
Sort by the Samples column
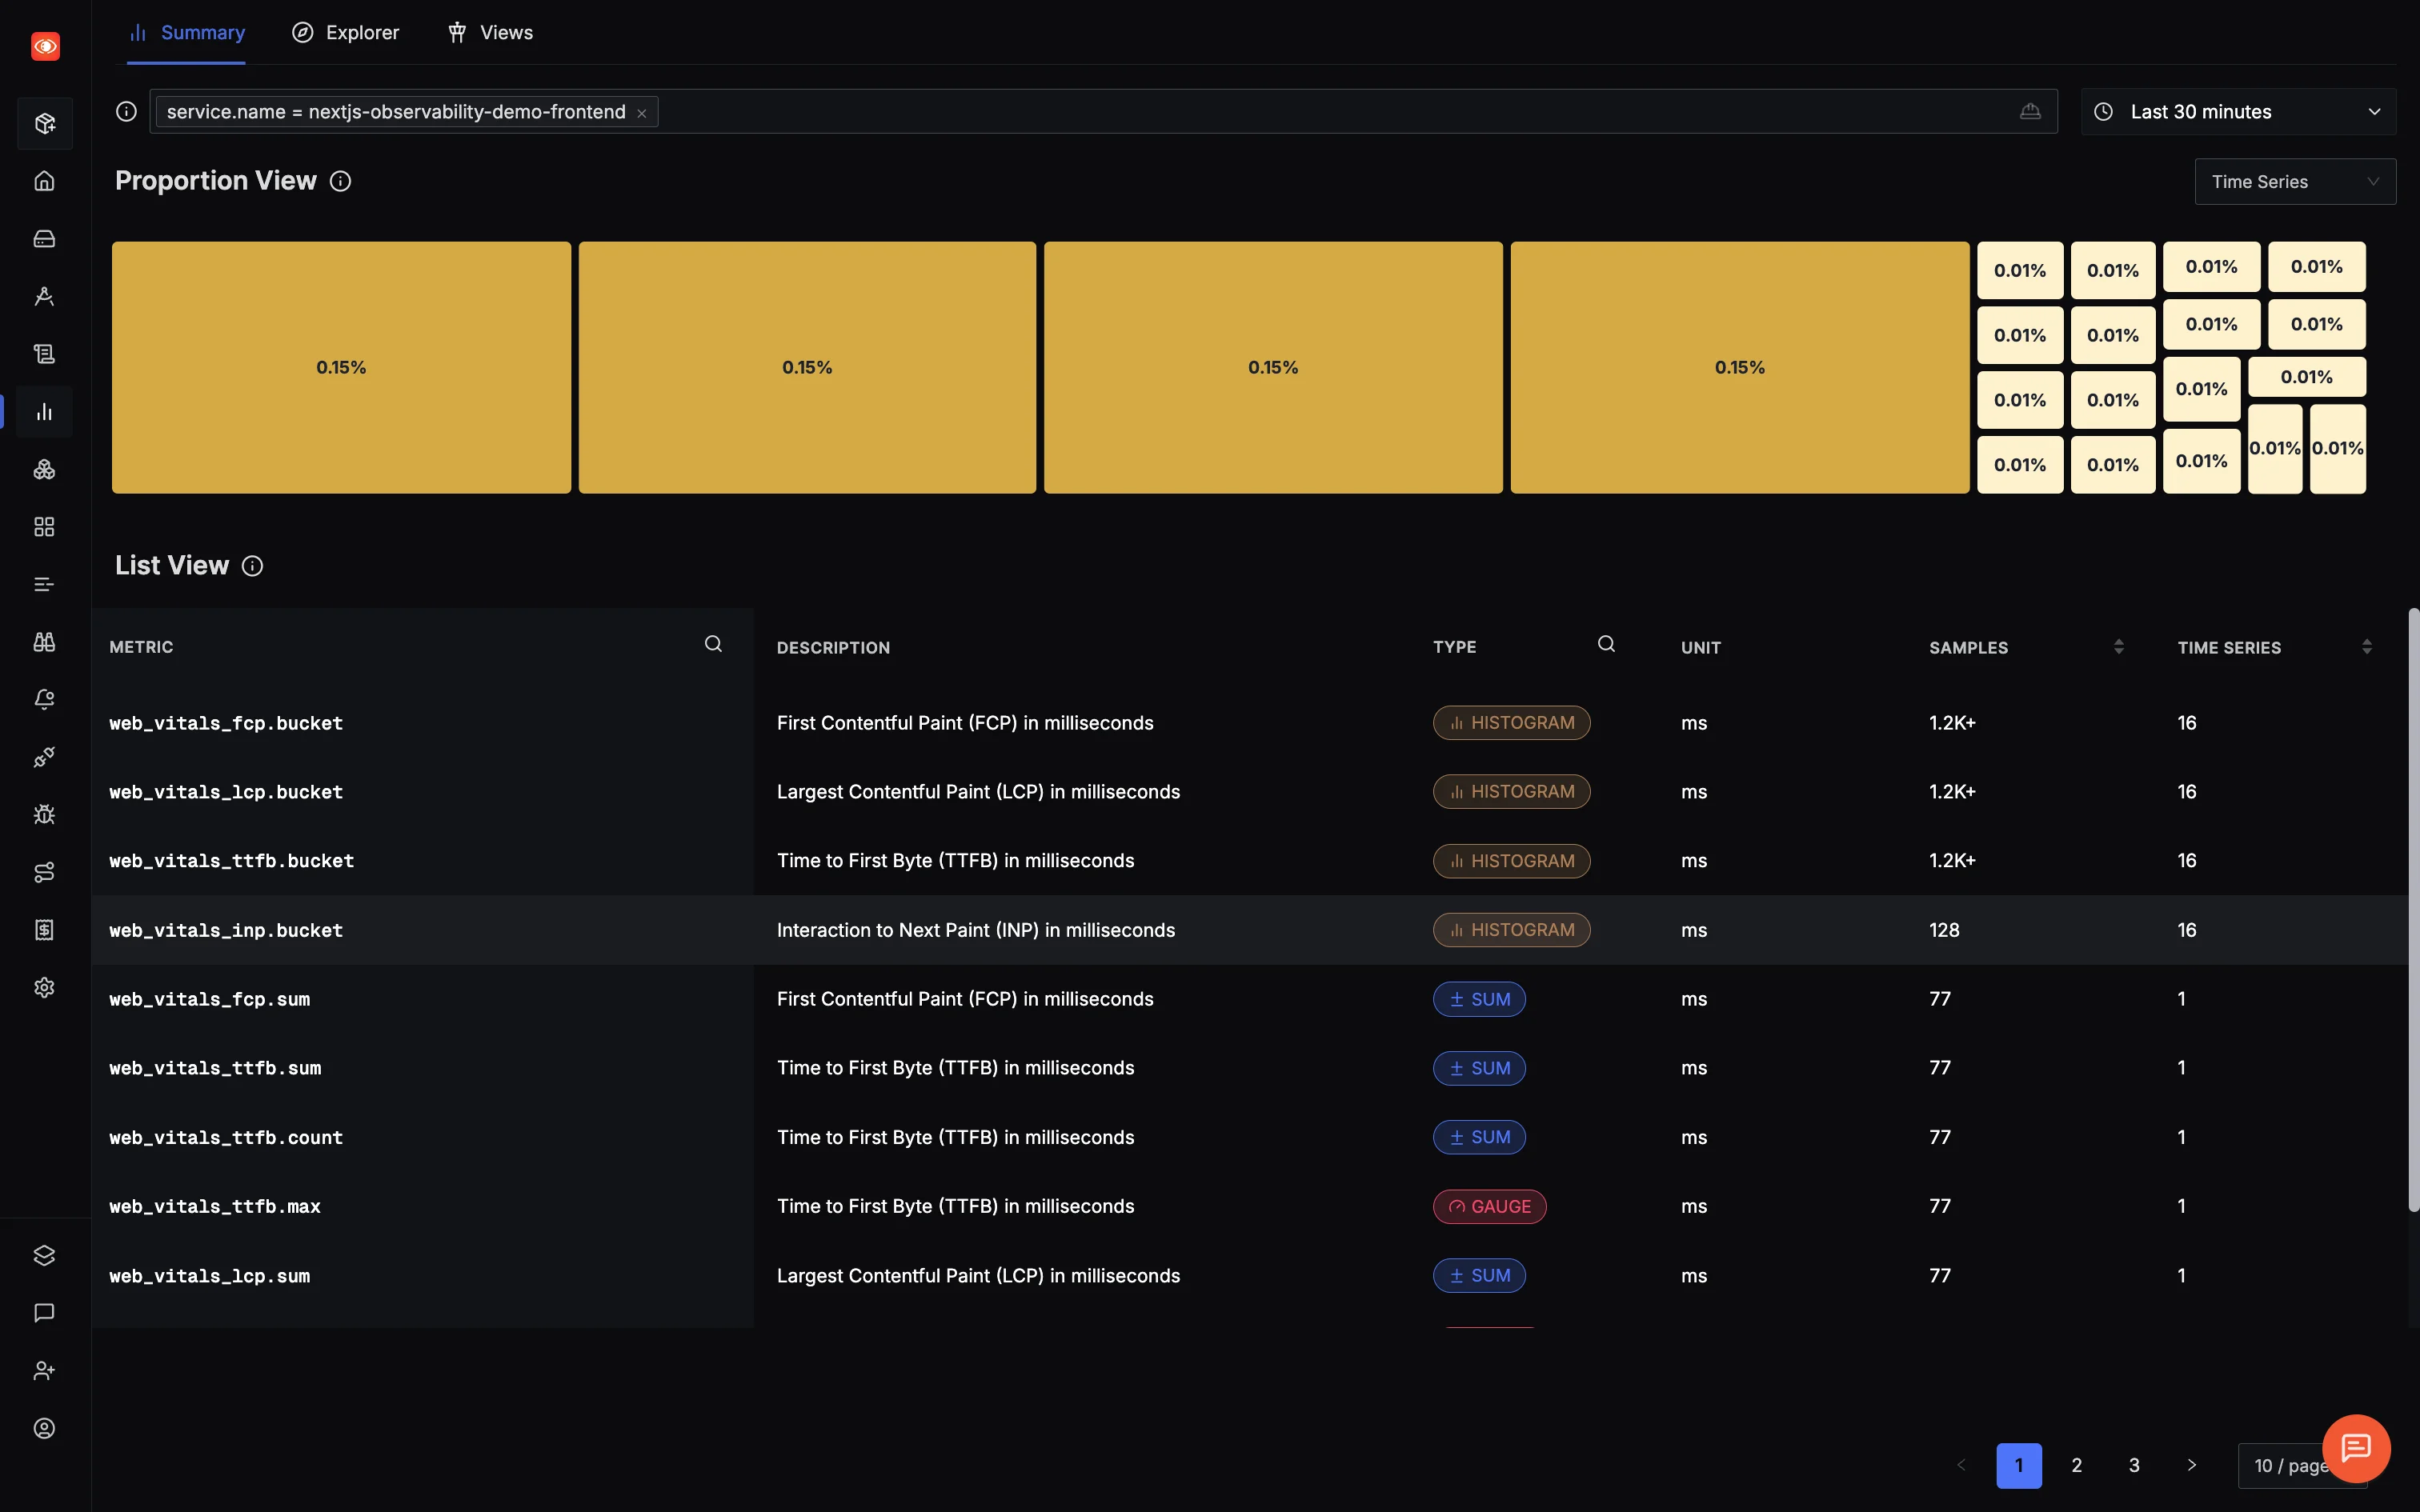tap(2118, 647)
